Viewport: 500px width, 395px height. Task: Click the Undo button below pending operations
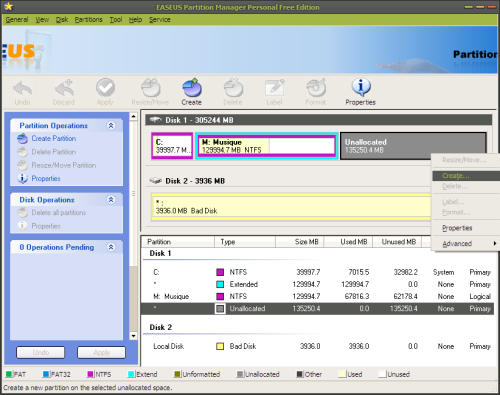tap(41, 352)
